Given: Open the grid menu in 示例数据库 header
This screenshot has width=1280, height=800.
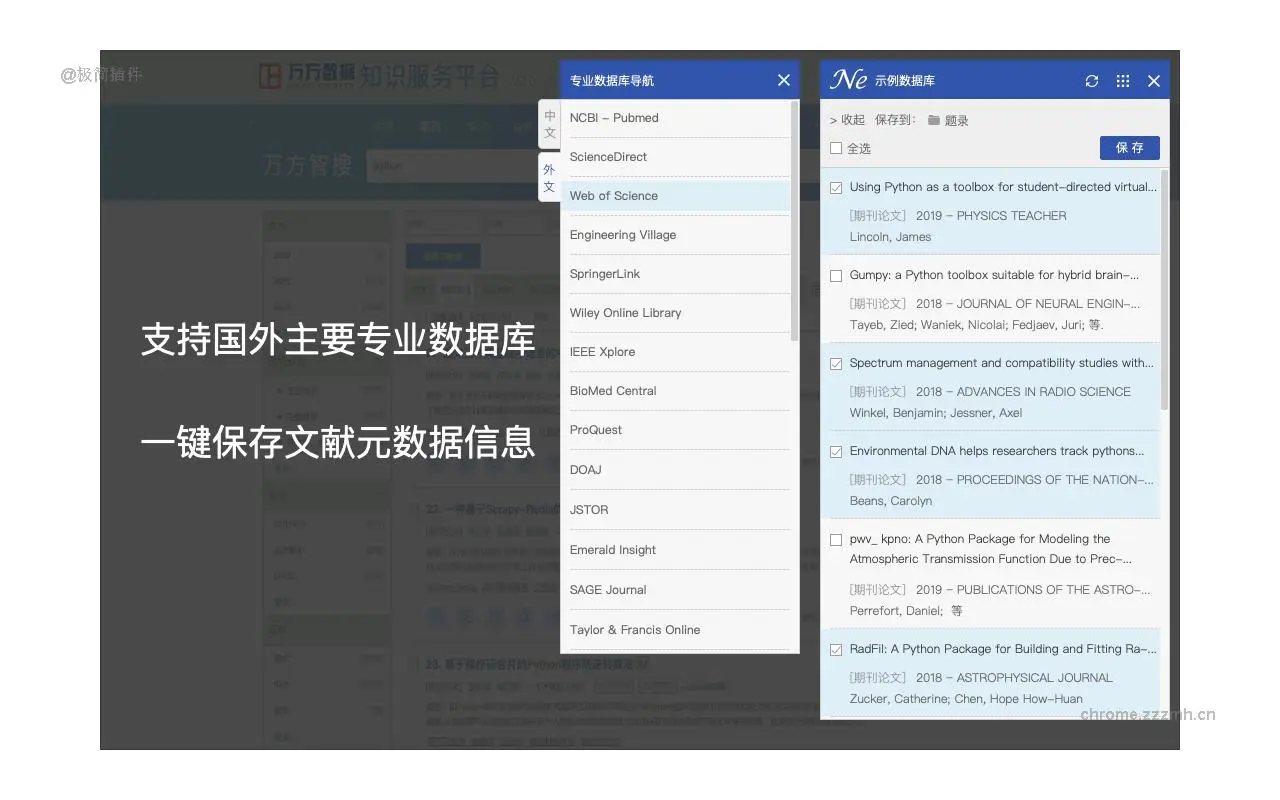Looking at the screenshot, I should (1122, 80).
